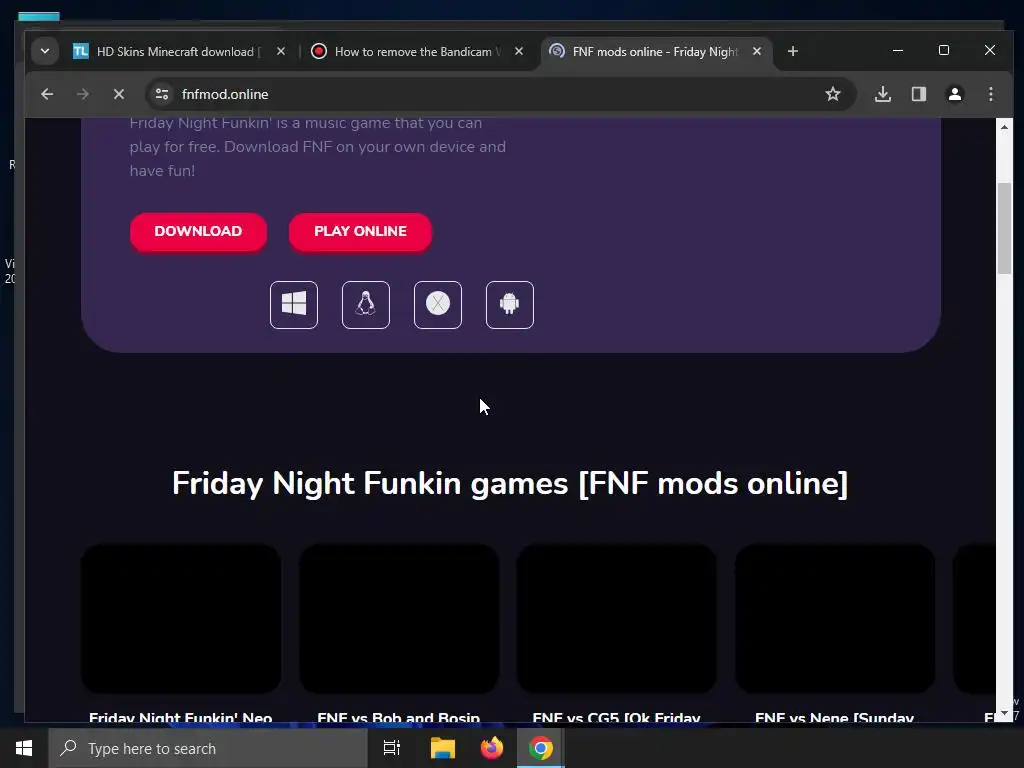Click the page scrollbar down arrow
The height and width of the screenshot is (768, 1024).
tap(1004, 714)
